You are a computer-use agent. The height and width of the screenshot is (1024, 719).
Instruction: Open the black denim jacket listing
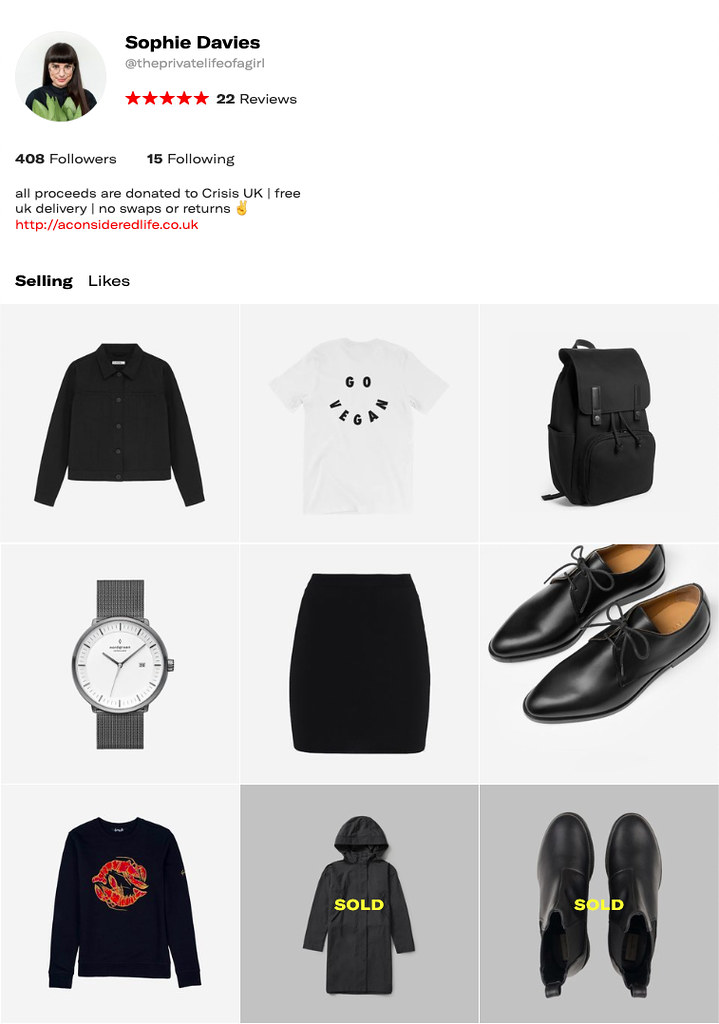[x=120, y=423]
